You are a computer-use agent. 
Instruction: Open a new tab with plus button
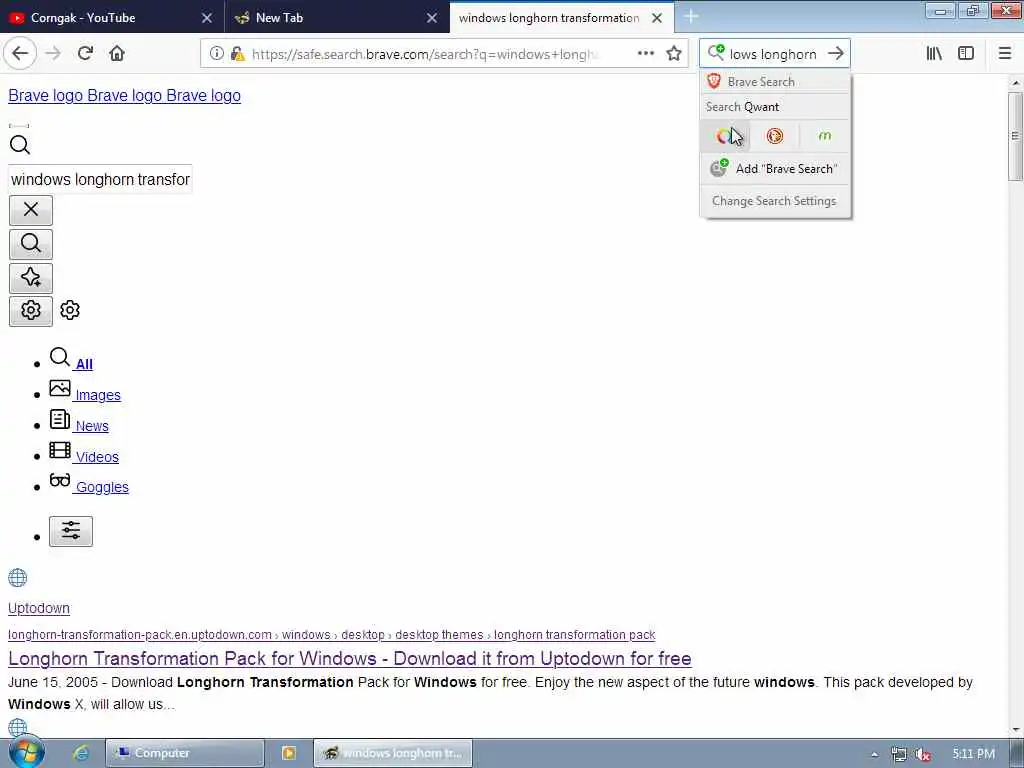(x=691, y=16)
